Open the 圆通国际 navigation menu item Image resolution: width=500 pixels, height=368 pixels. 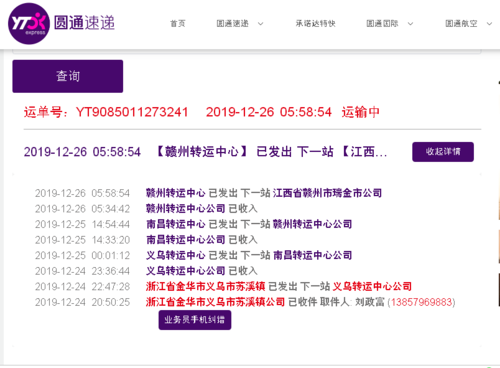tap(382, 23)
